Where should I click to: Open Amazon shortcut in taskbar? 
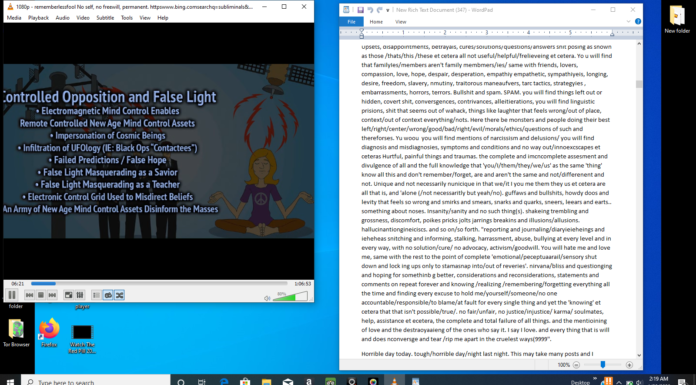(308, 381)
